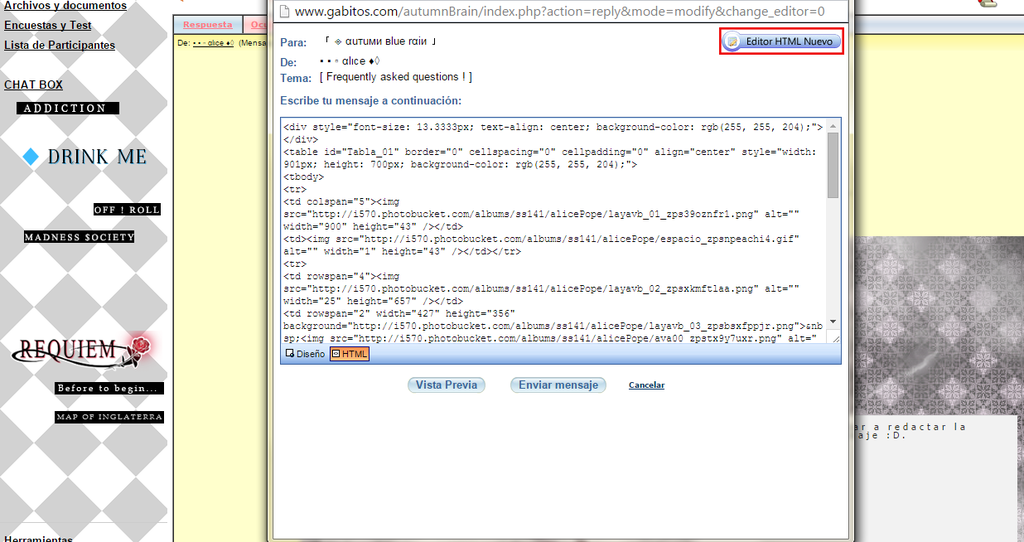Click inside the HTML message text area
This screenshot has width=1024, height=542.
pyautogui.click(x=550, y=230)
